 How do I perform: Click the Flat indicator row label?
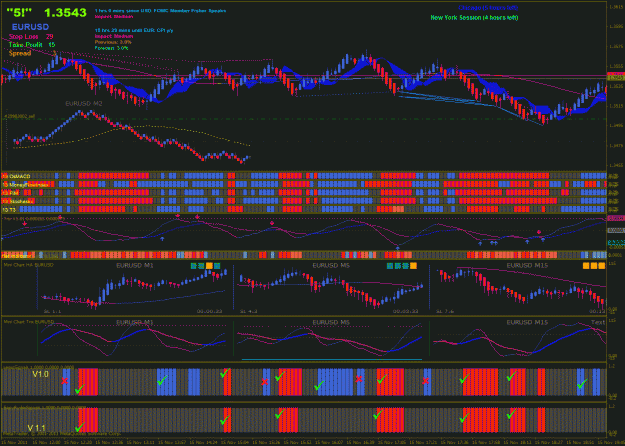click(x=18, y=255)
